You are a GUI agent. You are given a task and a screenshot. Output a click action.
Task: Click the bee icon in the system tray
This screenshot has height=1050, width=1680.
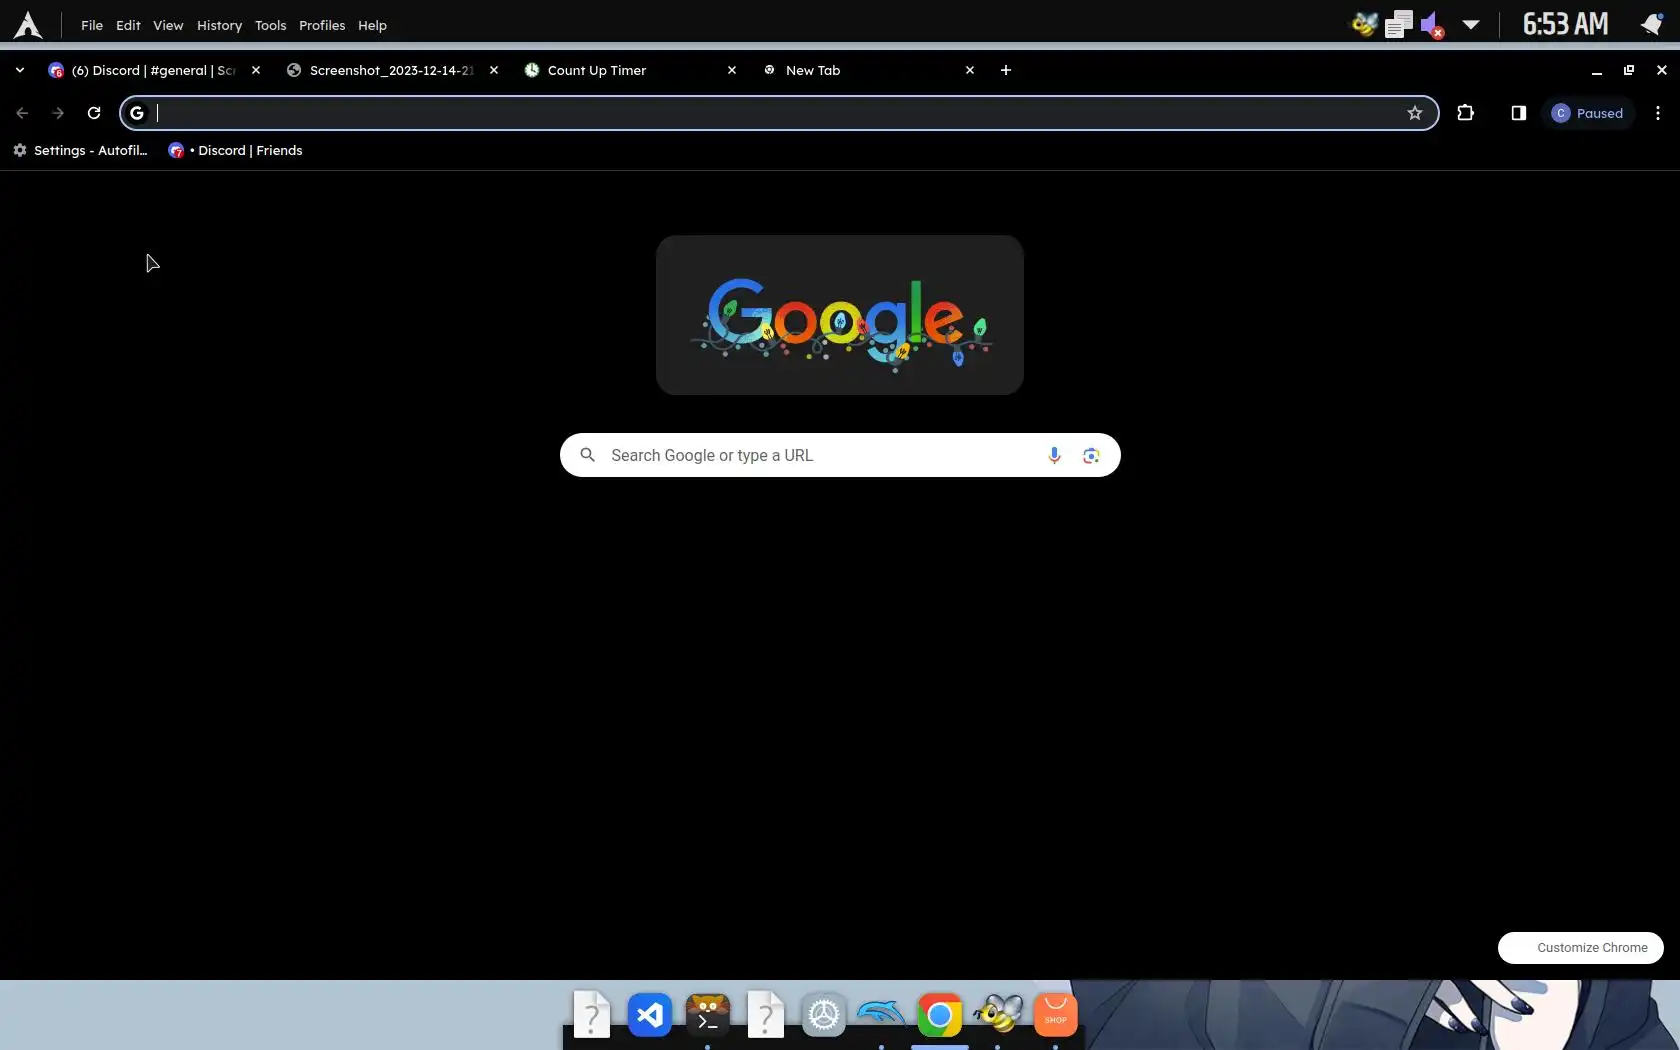(x=1364, y=24)
